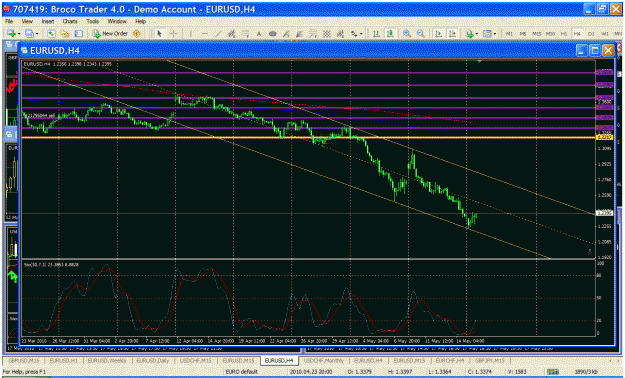Open the Tools menu
Image resolution: width=625 pixels, height=378 pixels.
[x=93, y=21]
